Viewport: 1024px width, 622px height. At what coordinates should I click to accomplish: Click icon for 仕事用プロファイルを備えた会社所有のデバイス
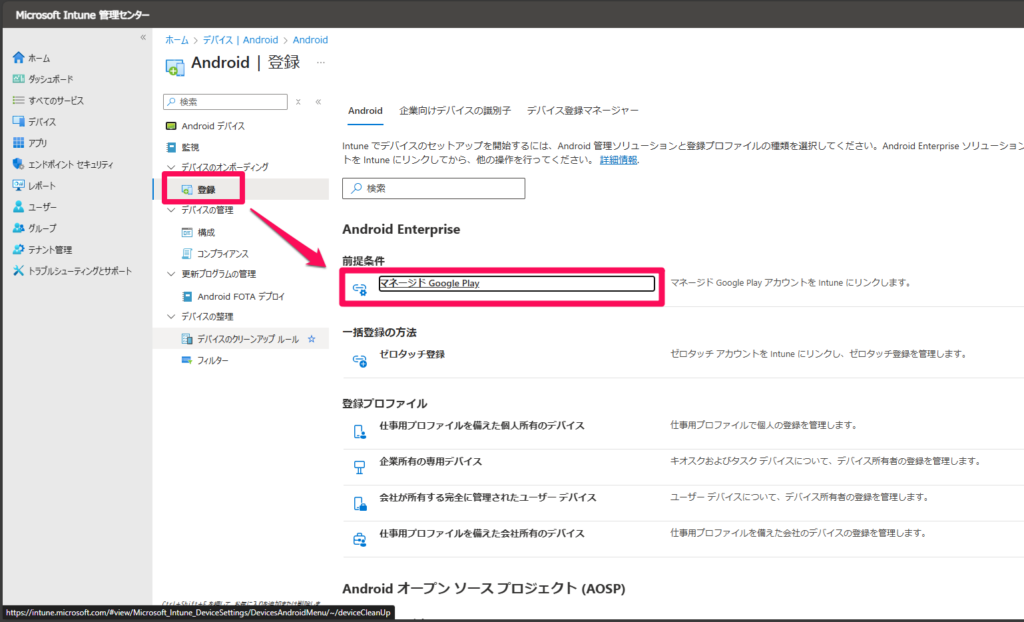coord(360,539)
